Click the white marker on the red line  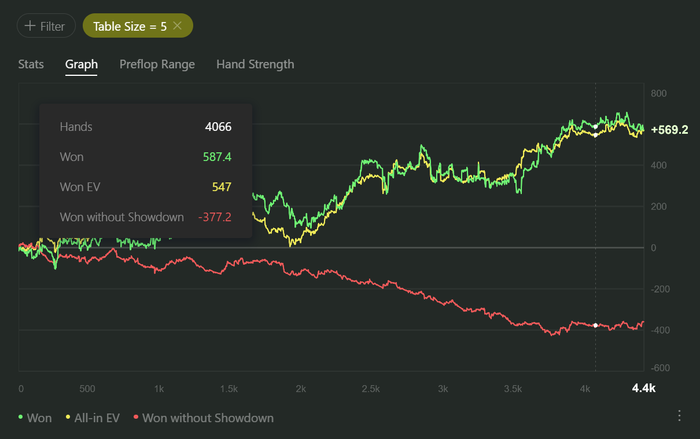pos(595,325)
